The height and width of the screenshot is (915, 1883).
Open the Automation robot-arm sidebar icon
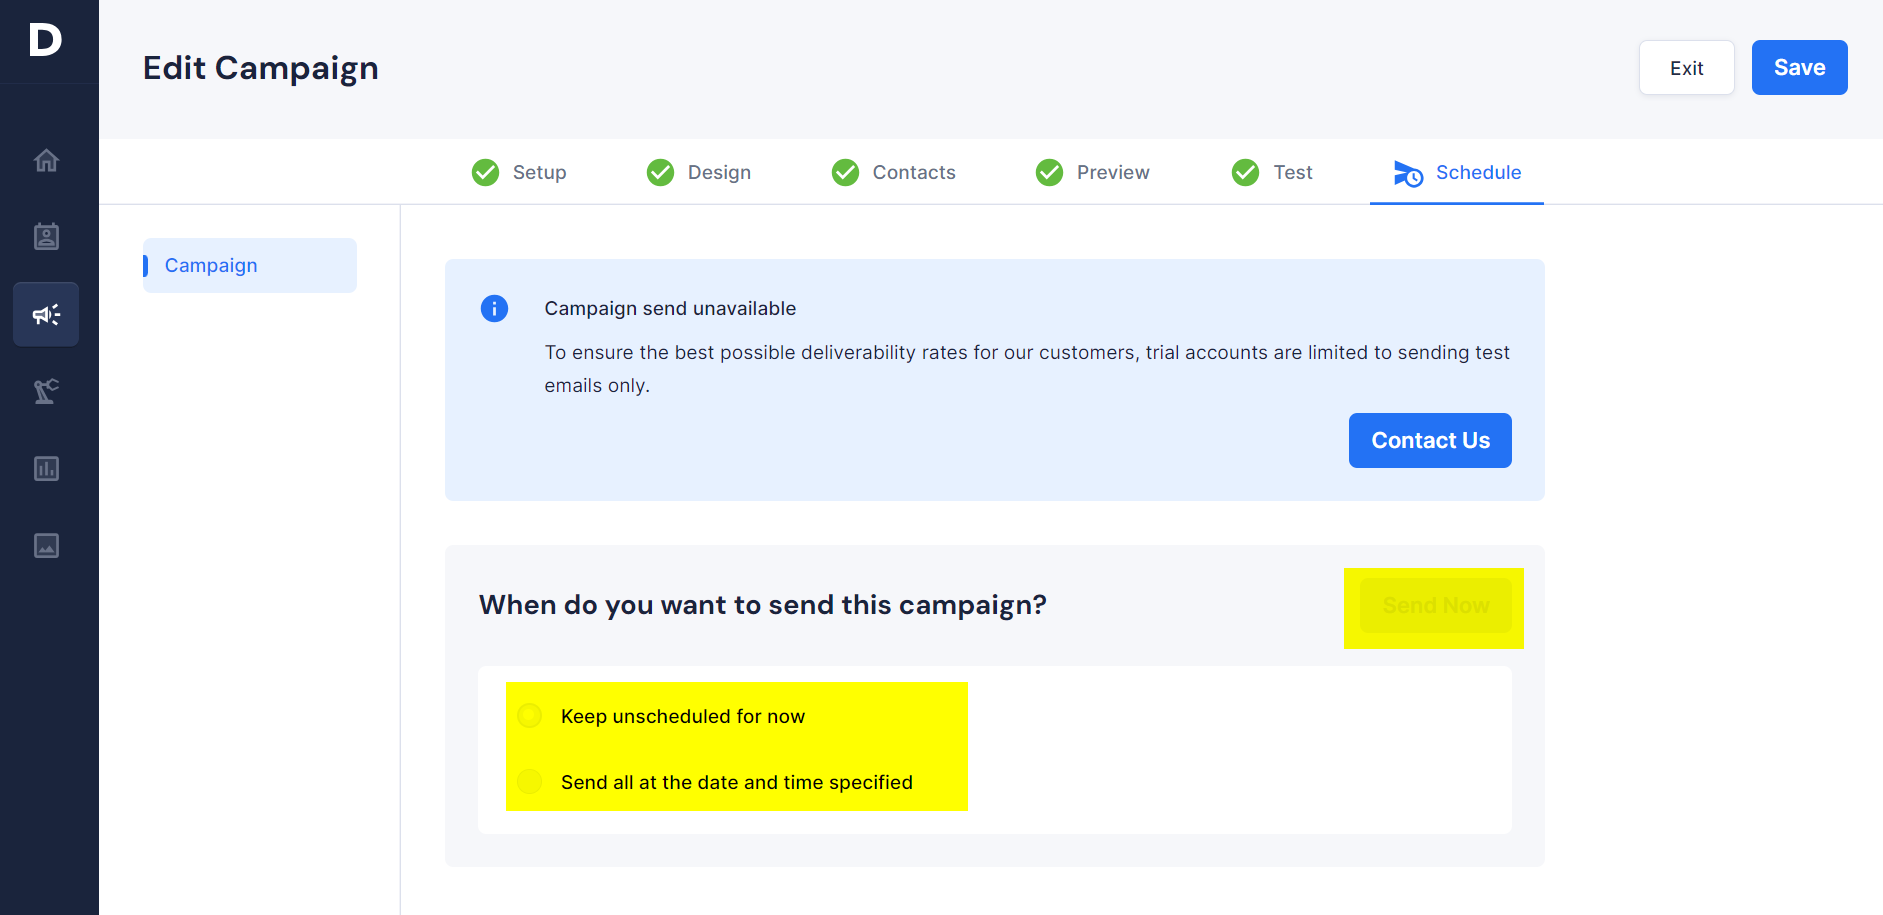coord(46,391)
